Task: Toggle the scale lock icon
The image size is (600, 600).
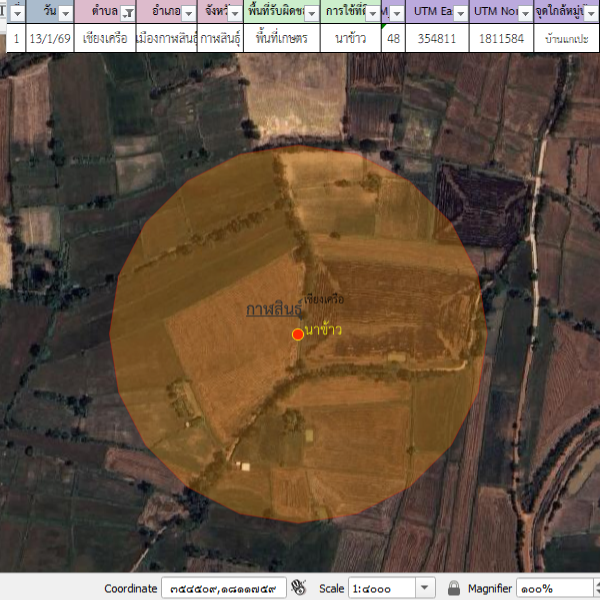Action: tap(454, 588)
